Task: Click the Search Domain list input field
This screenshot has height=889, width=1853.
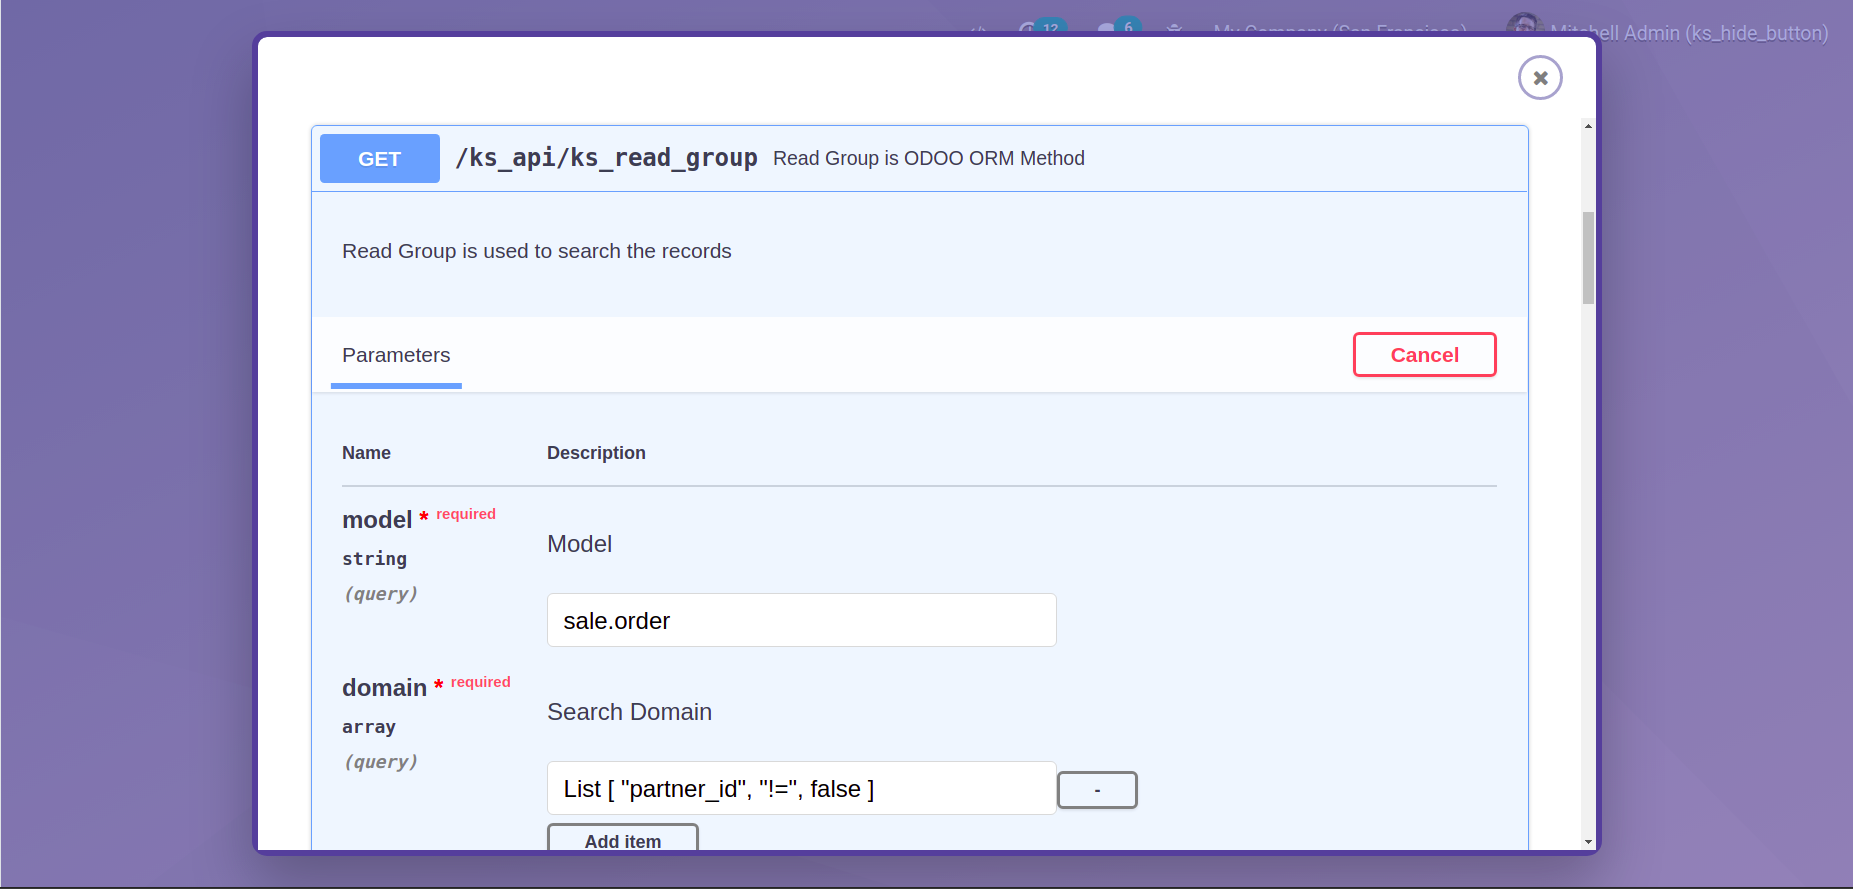Action: click(x=802, y=788)
